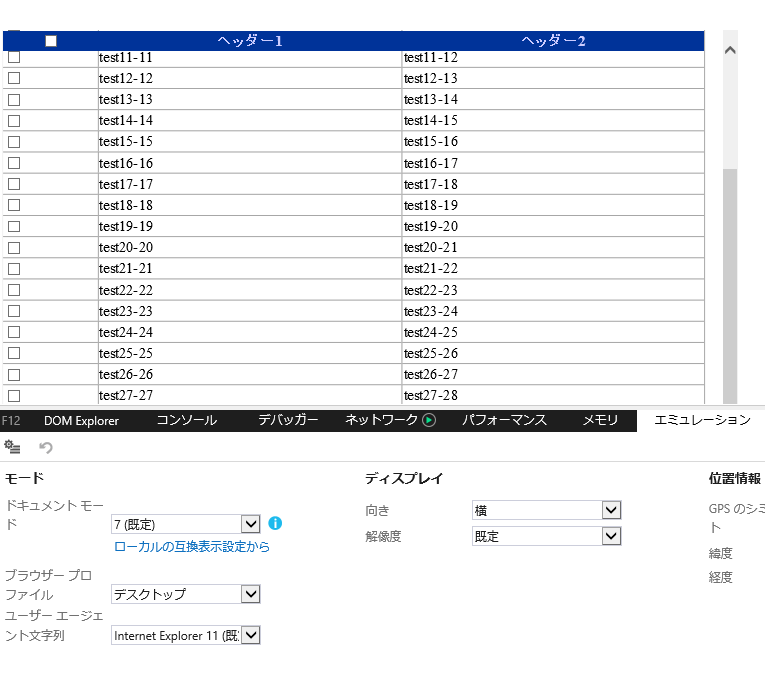Check the box for row test15-15
Viewport: 765px width, 678px height.
tap(14, 141)
